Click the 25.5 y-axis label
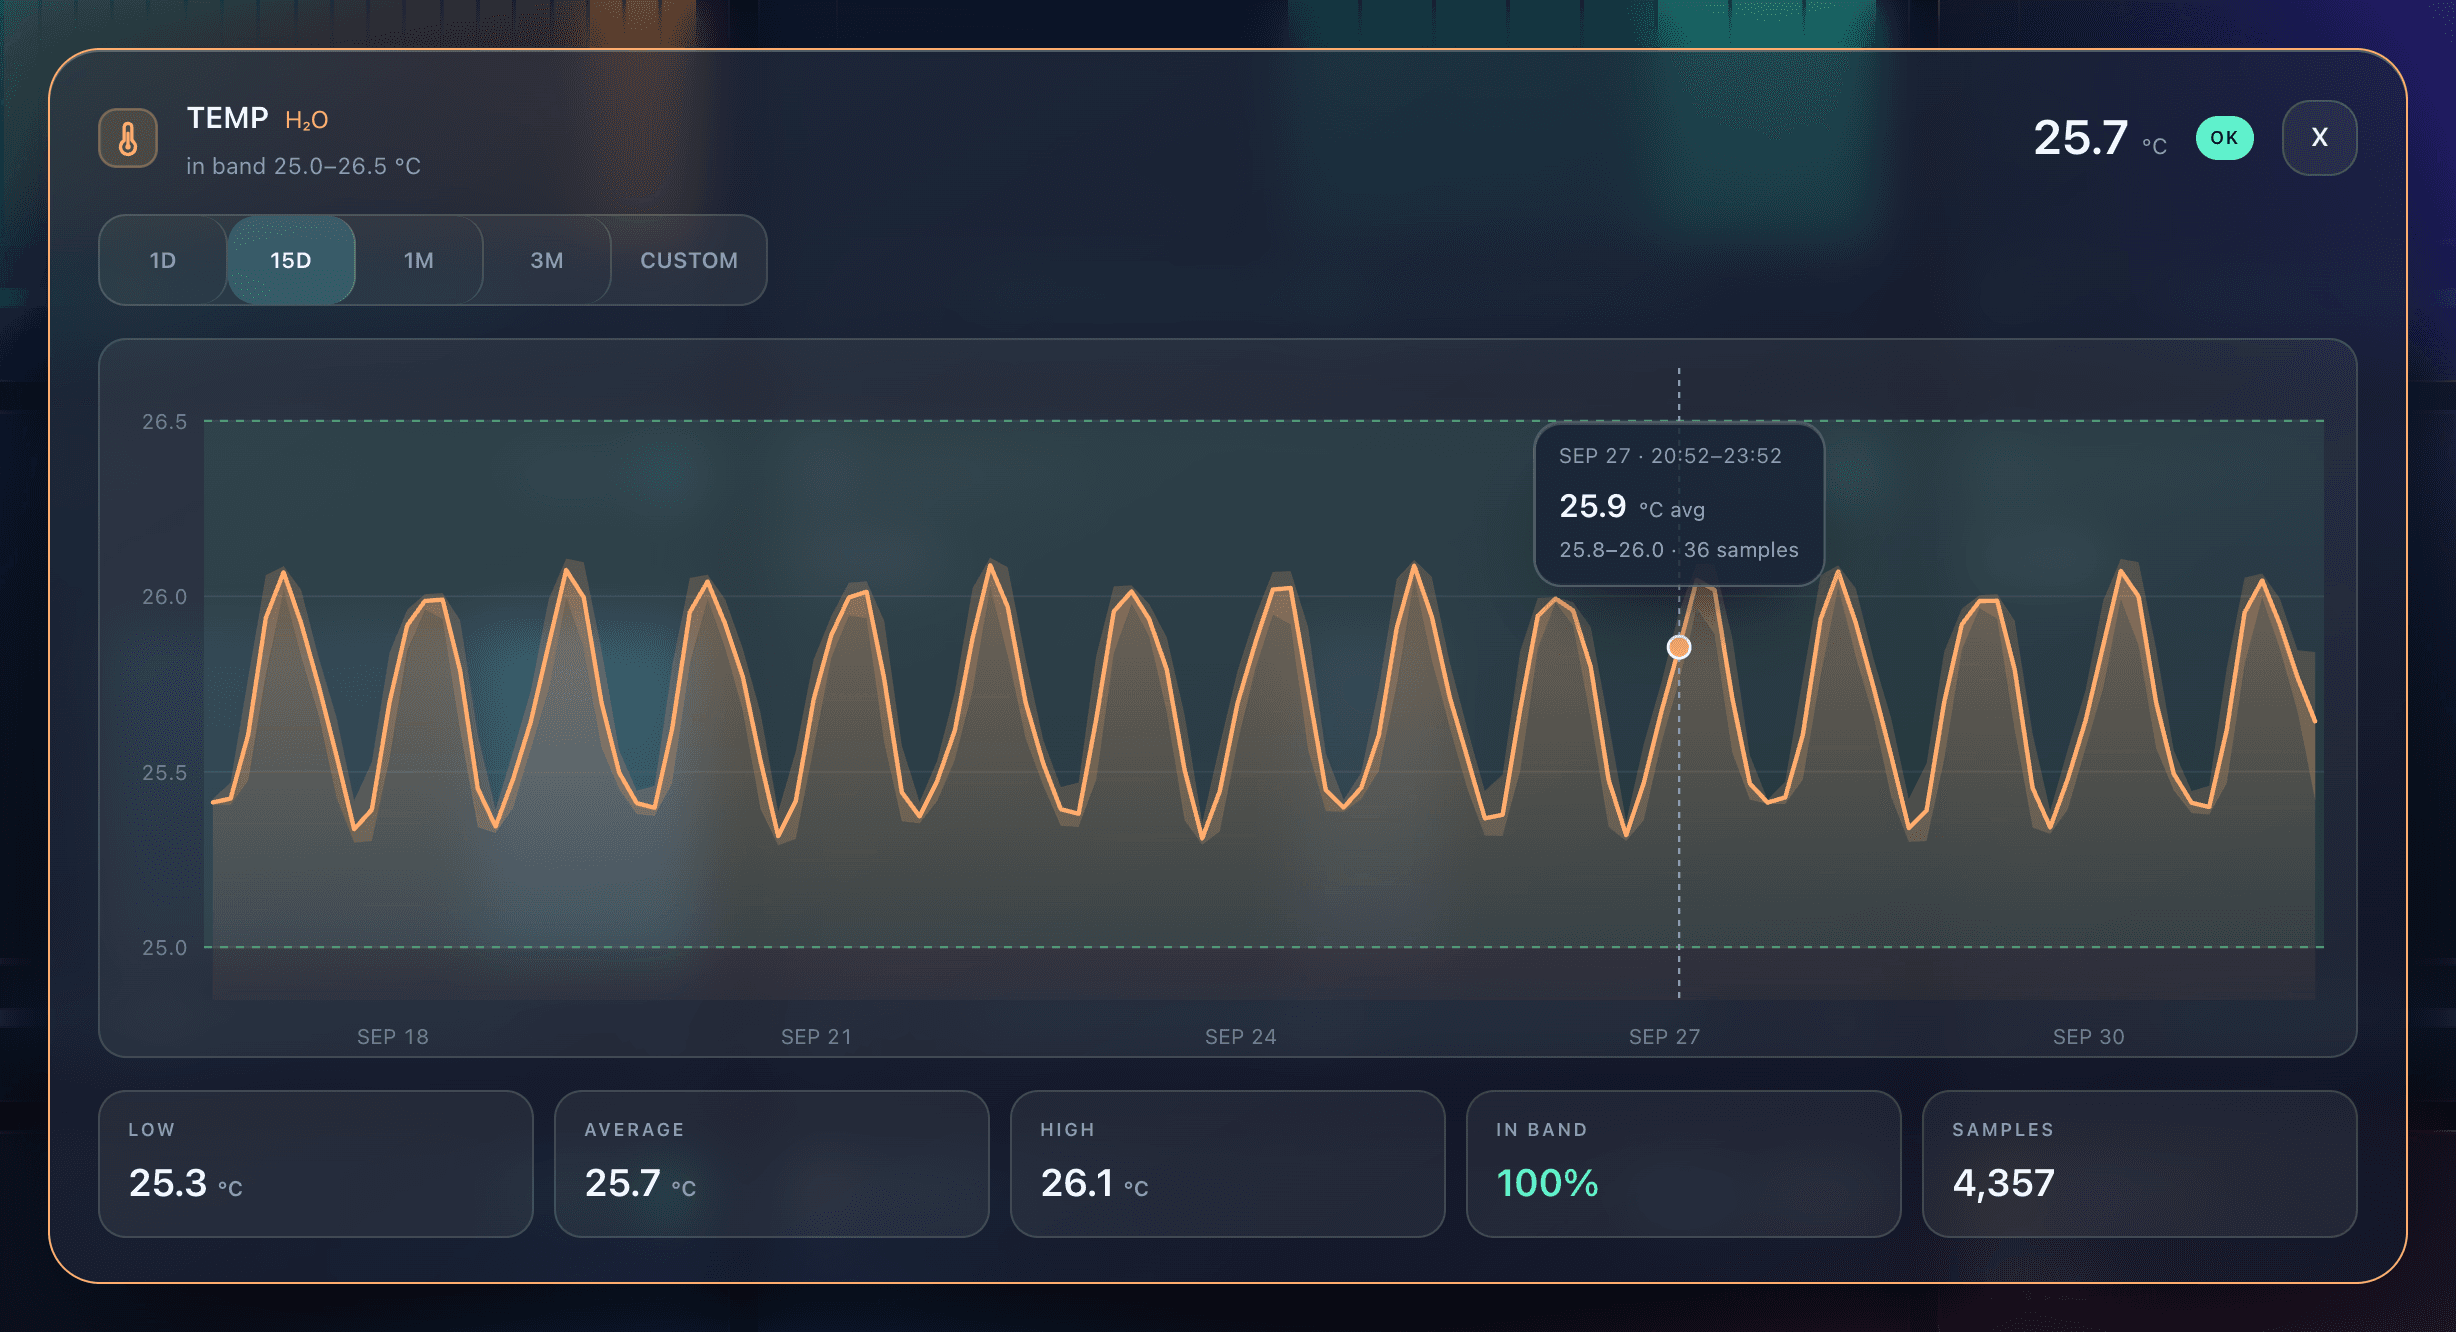This screenshot has height=1332, width=2456. click(x=165, y=773)
